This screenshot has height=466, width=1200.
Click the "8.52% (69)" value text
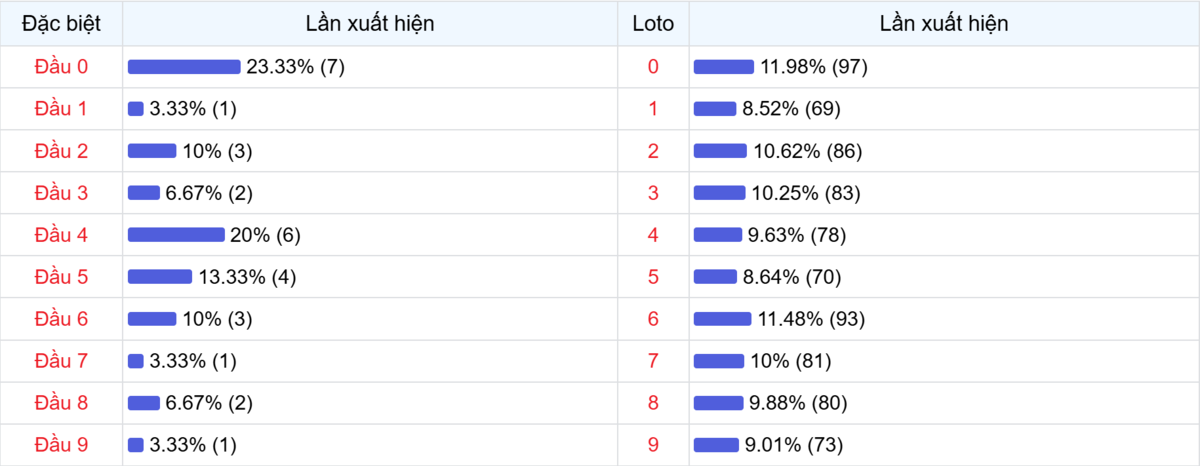pos(791,109)
